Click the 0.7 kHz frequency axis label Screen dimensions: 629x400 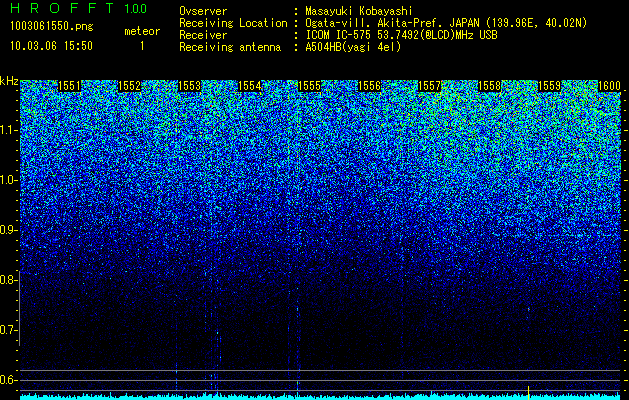click(8, 330)
